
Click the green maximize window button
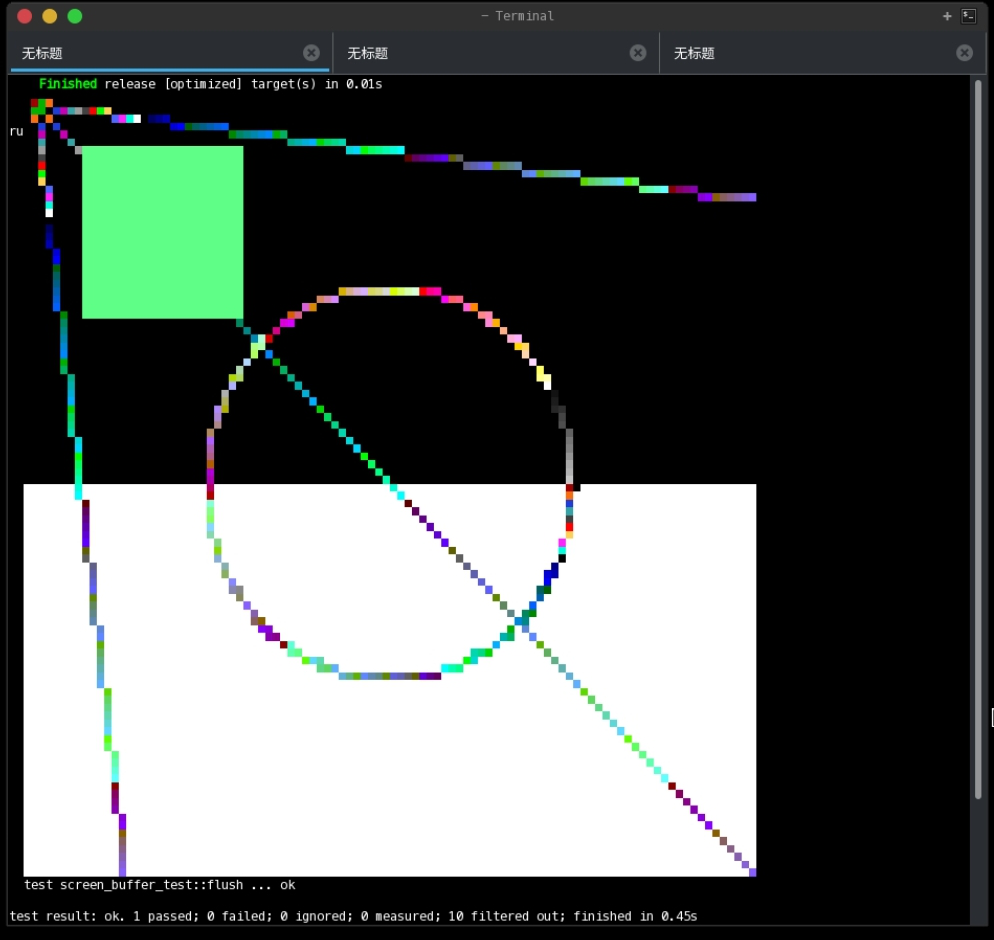click(x=75, y=16)
